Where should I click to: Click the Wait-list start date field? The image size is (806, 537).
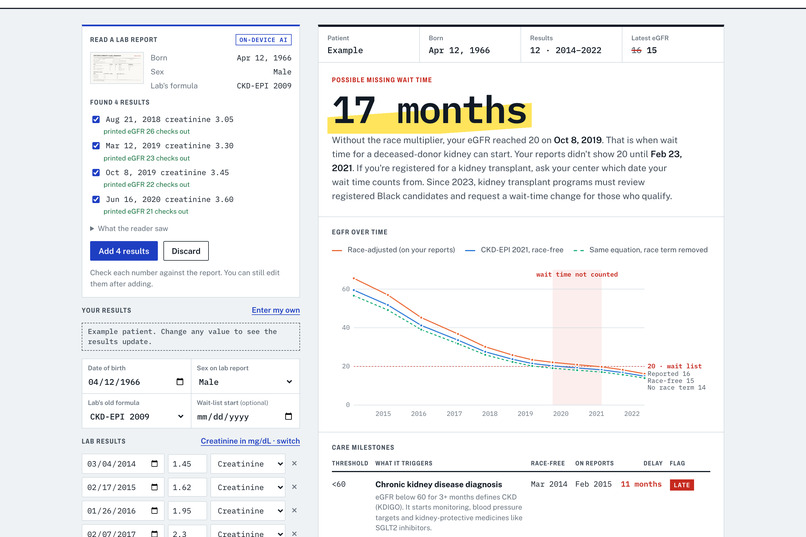click(245, 416)
